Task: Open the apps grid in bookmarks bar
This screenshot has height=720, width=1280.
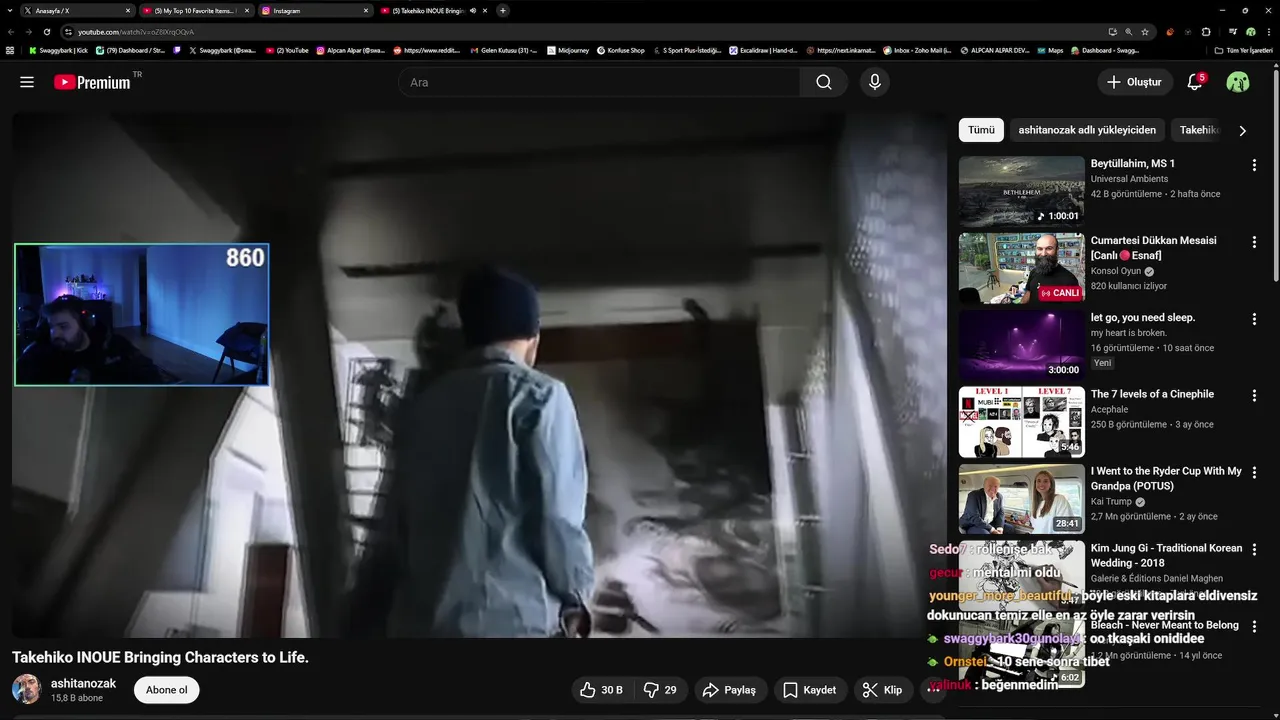Action: [10, 50]
